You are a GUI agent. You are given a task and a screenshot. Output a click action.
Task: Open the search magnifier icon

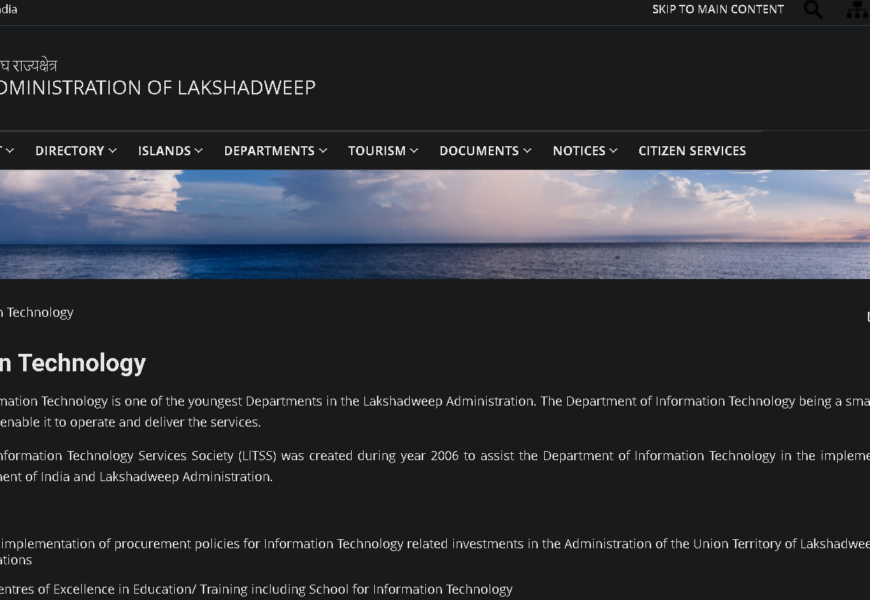click(813, 10)
